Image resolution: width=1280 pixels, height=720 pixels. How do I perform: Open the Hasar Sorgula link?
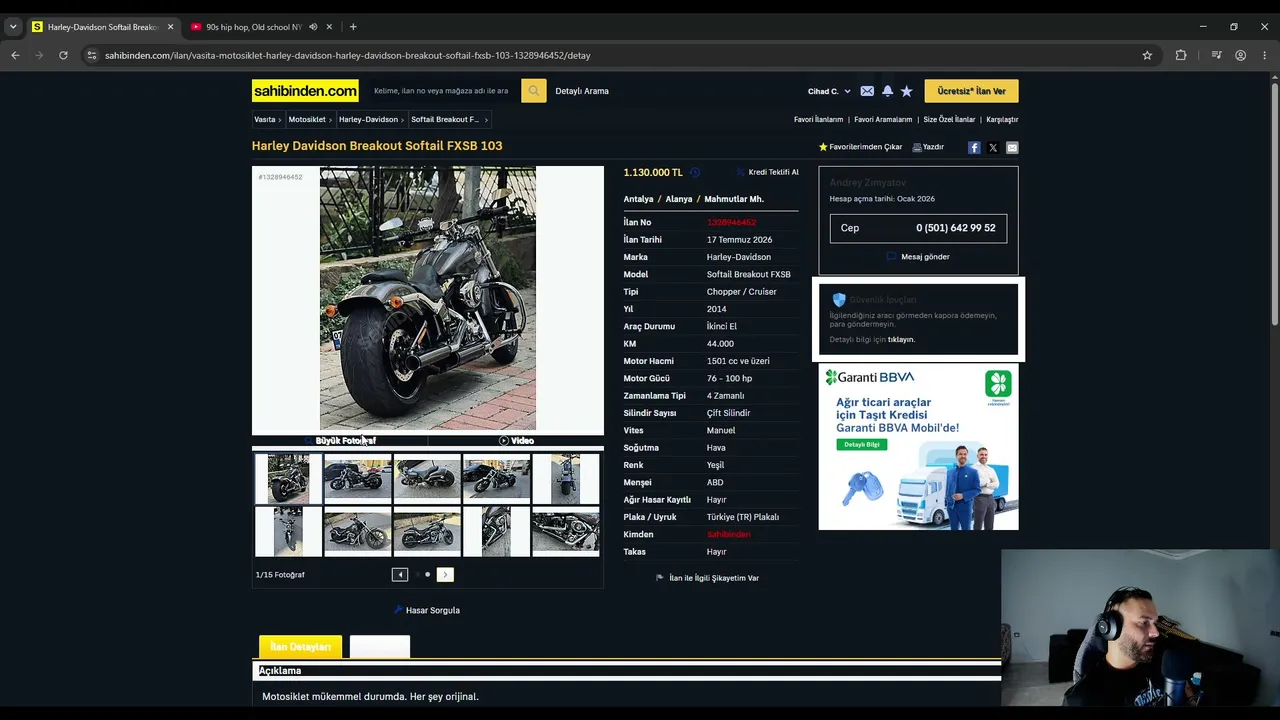[427, 610]
